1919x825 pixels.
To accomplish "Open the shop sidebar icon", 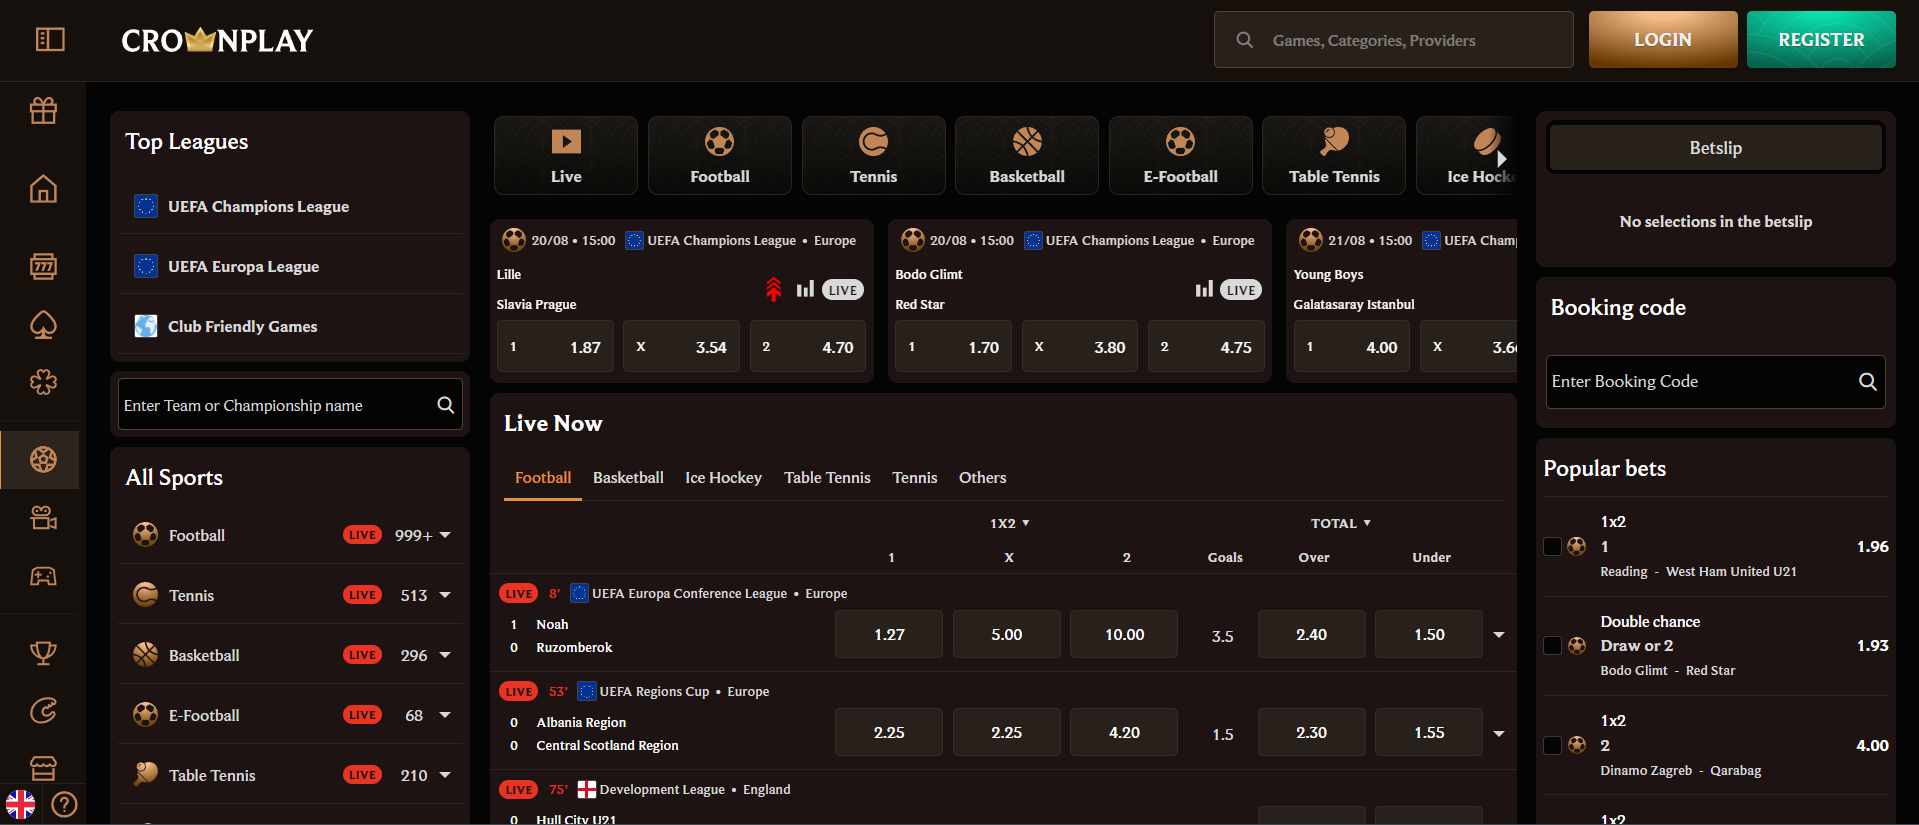I will (43, 768).
